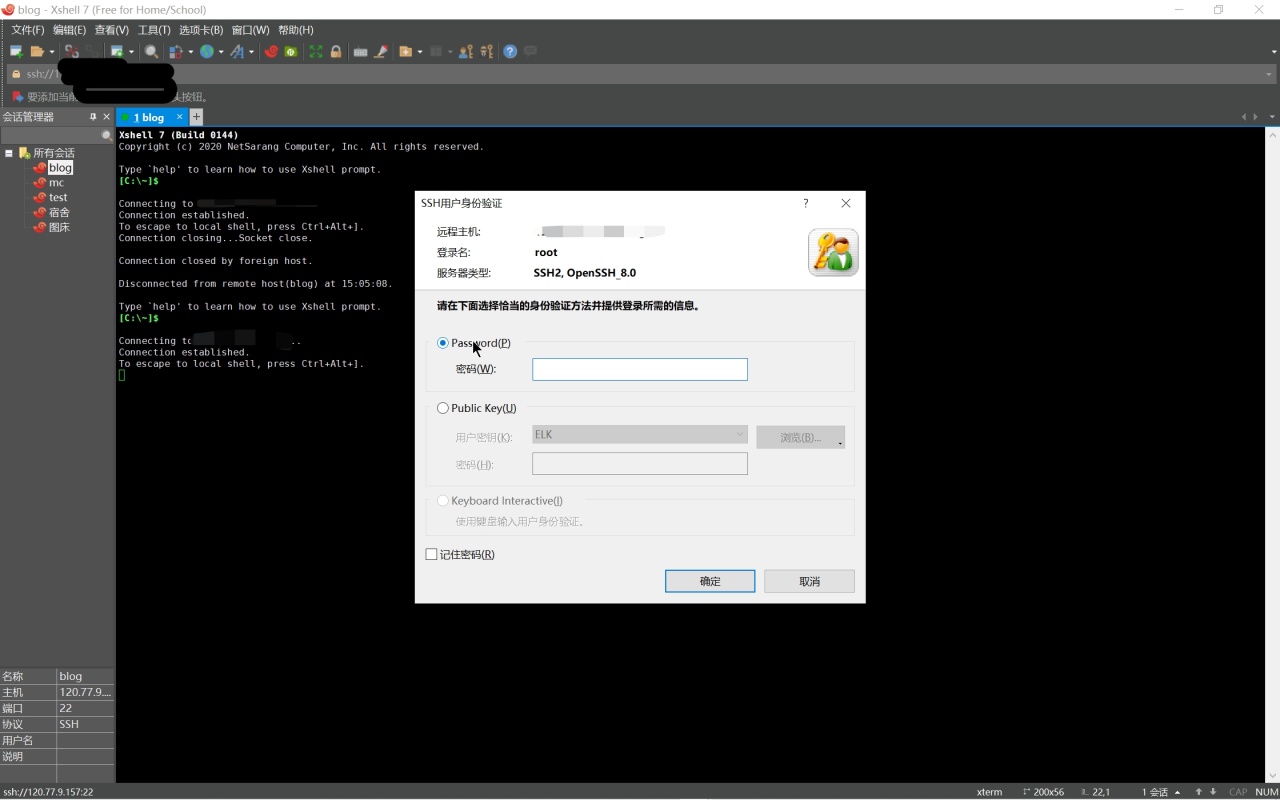The image size is (1280, 800).
Task: Close the 会话管理器 panel
Action: 107,117
